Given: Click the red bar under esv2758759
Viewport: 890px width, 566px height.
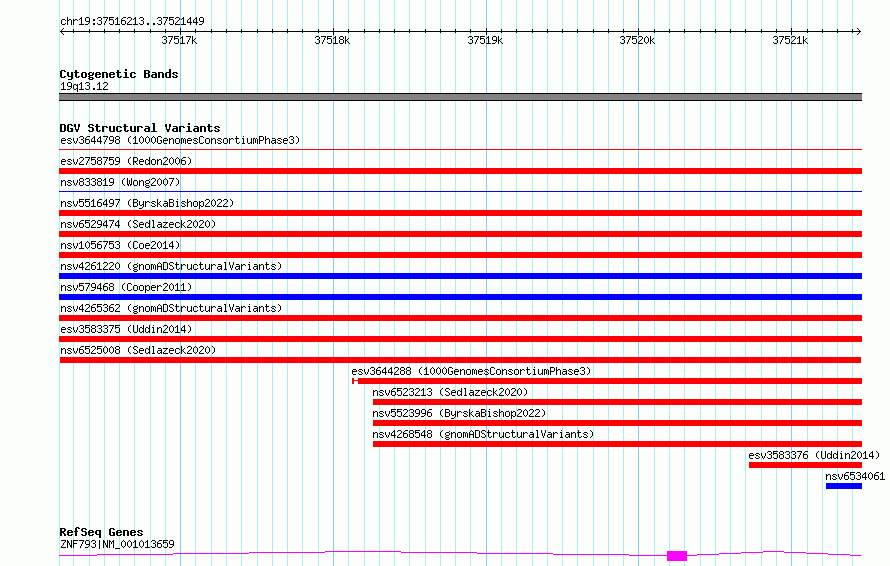Looking at the screenshot, I should point(460,171).
